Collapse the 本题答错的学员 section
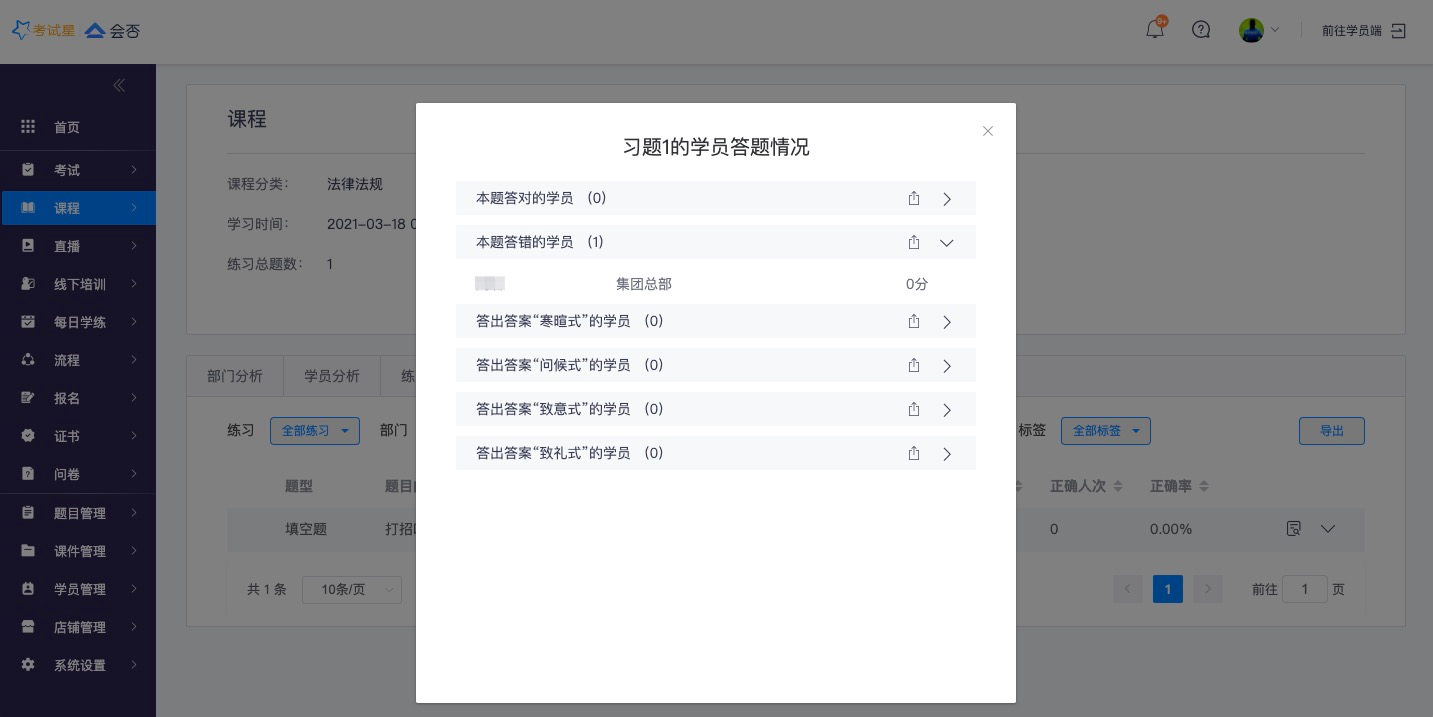The image size is (1433, 717). point(947,243)
